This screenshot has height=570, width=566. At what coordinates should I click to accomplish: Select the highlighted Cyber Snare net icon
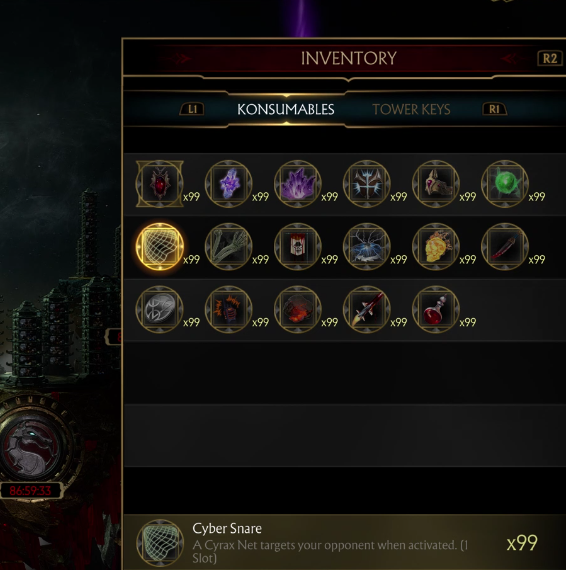click(x=160, y=246)
